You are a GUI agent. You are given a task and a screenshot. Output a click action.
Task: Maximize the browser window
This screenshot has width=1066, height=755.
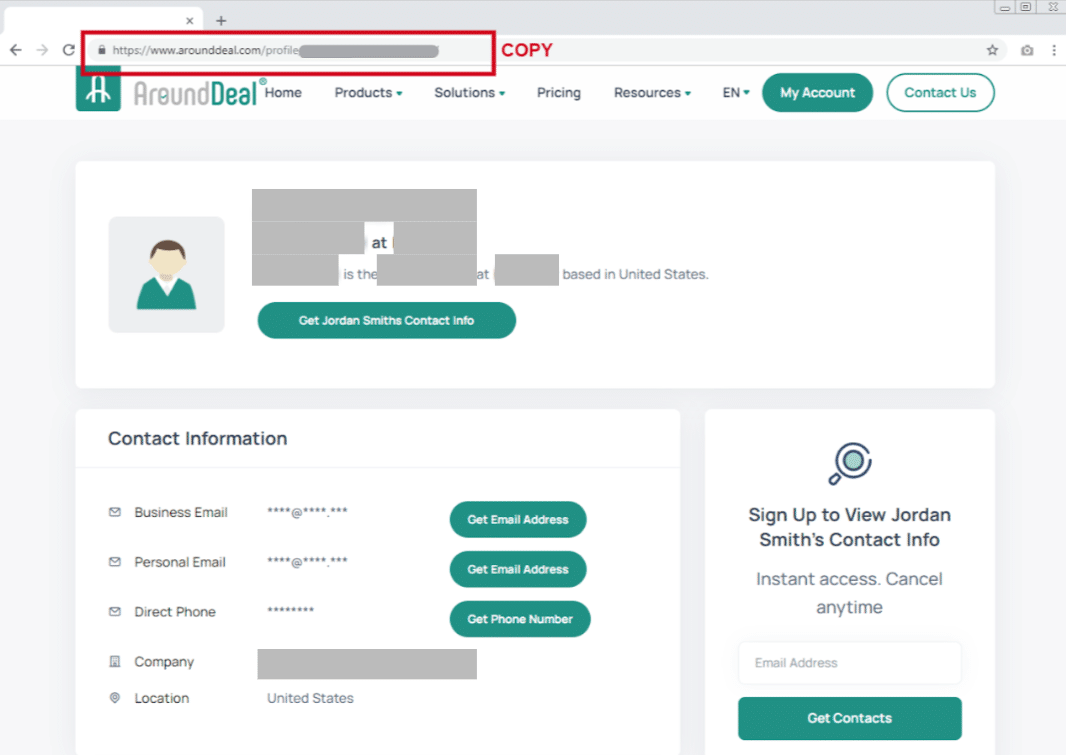(1026, 7)
